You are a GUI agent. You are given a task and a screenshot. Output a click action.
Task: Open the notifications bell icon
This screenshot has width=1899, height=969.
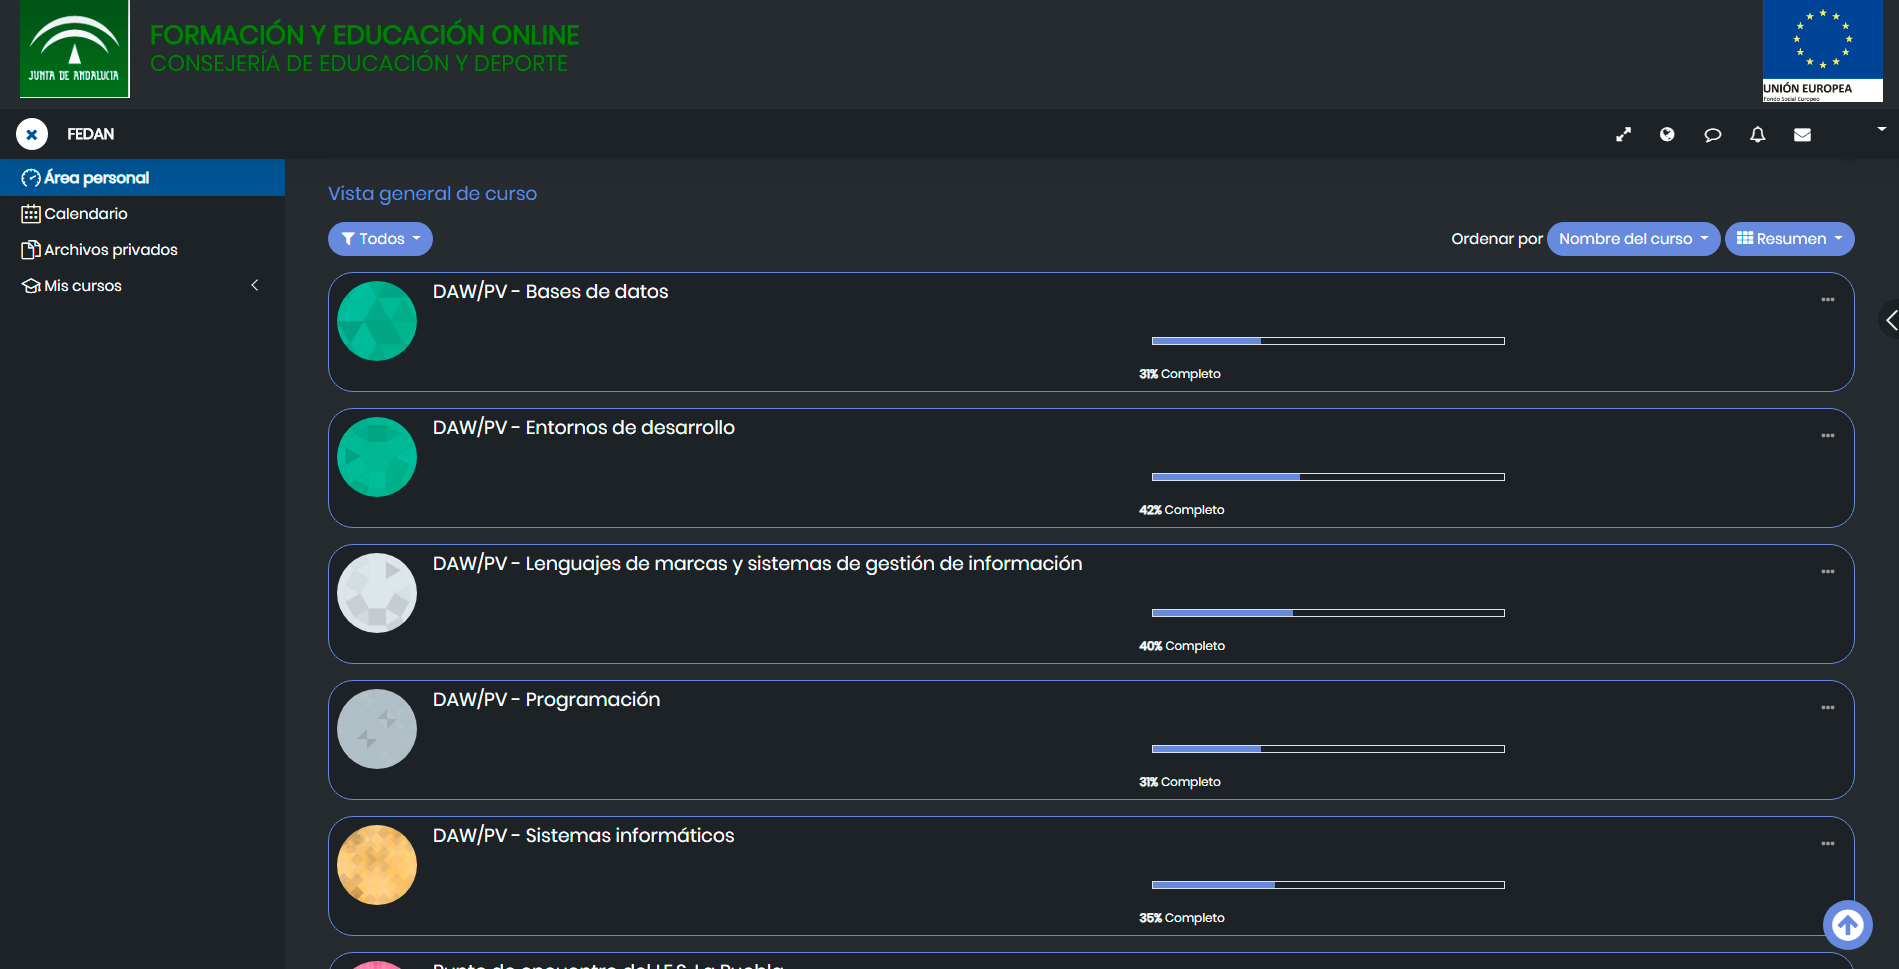1758,134
